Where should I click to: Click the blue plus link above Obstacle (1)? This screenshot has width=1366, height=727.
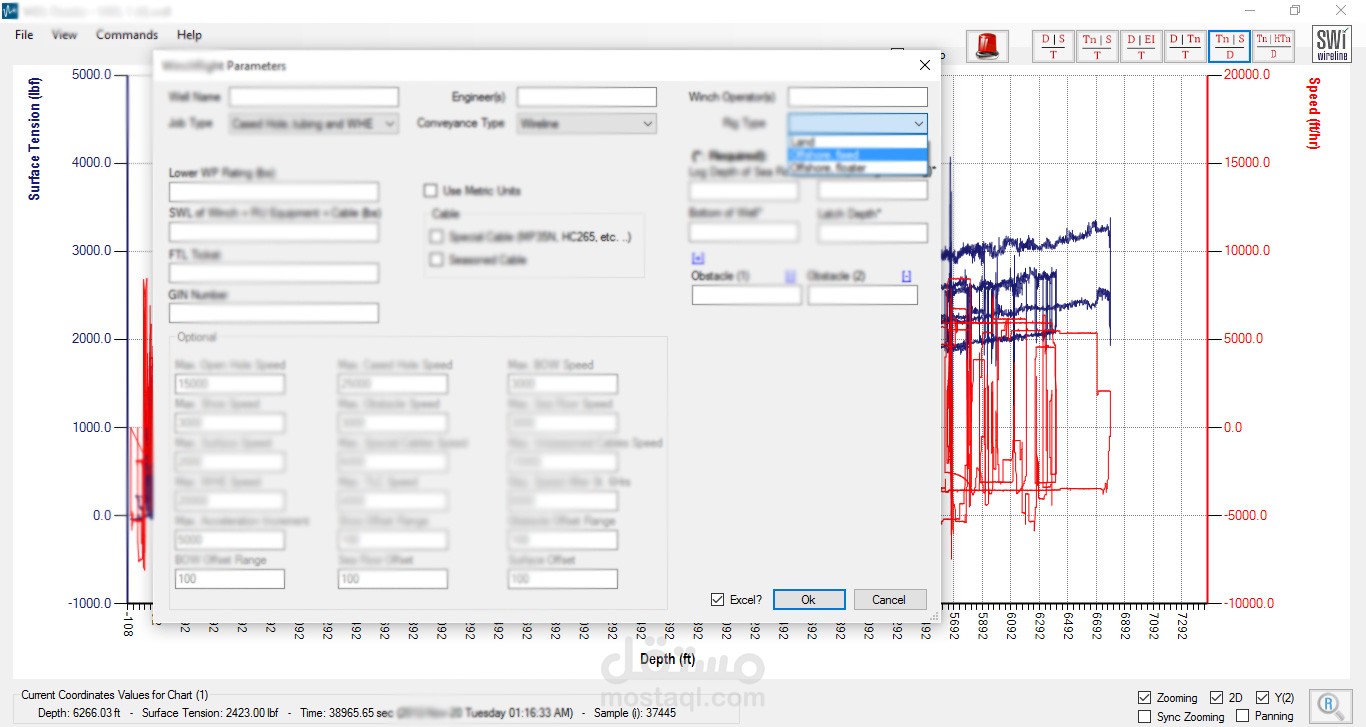[x=697, y=258]
